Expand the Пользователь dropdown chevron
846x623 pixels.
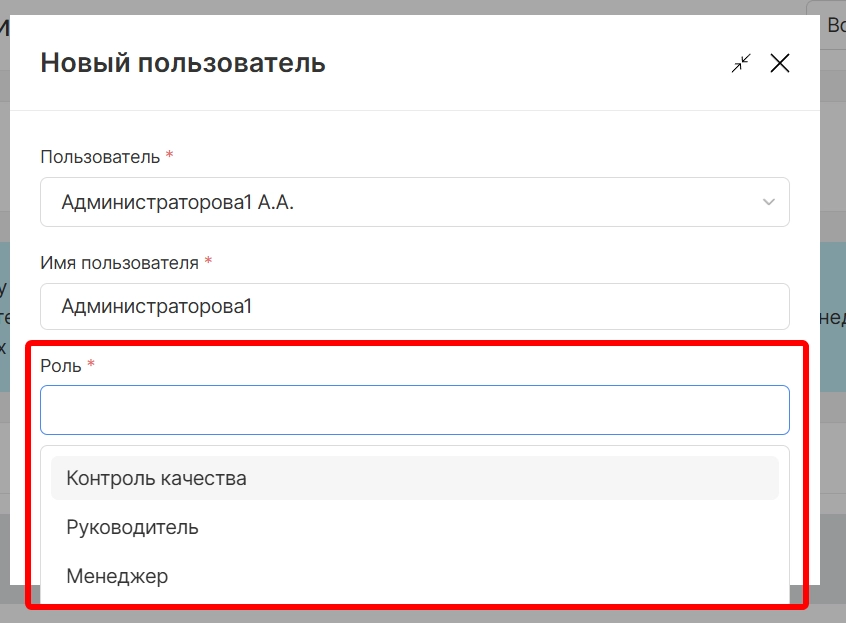[768, 202]
